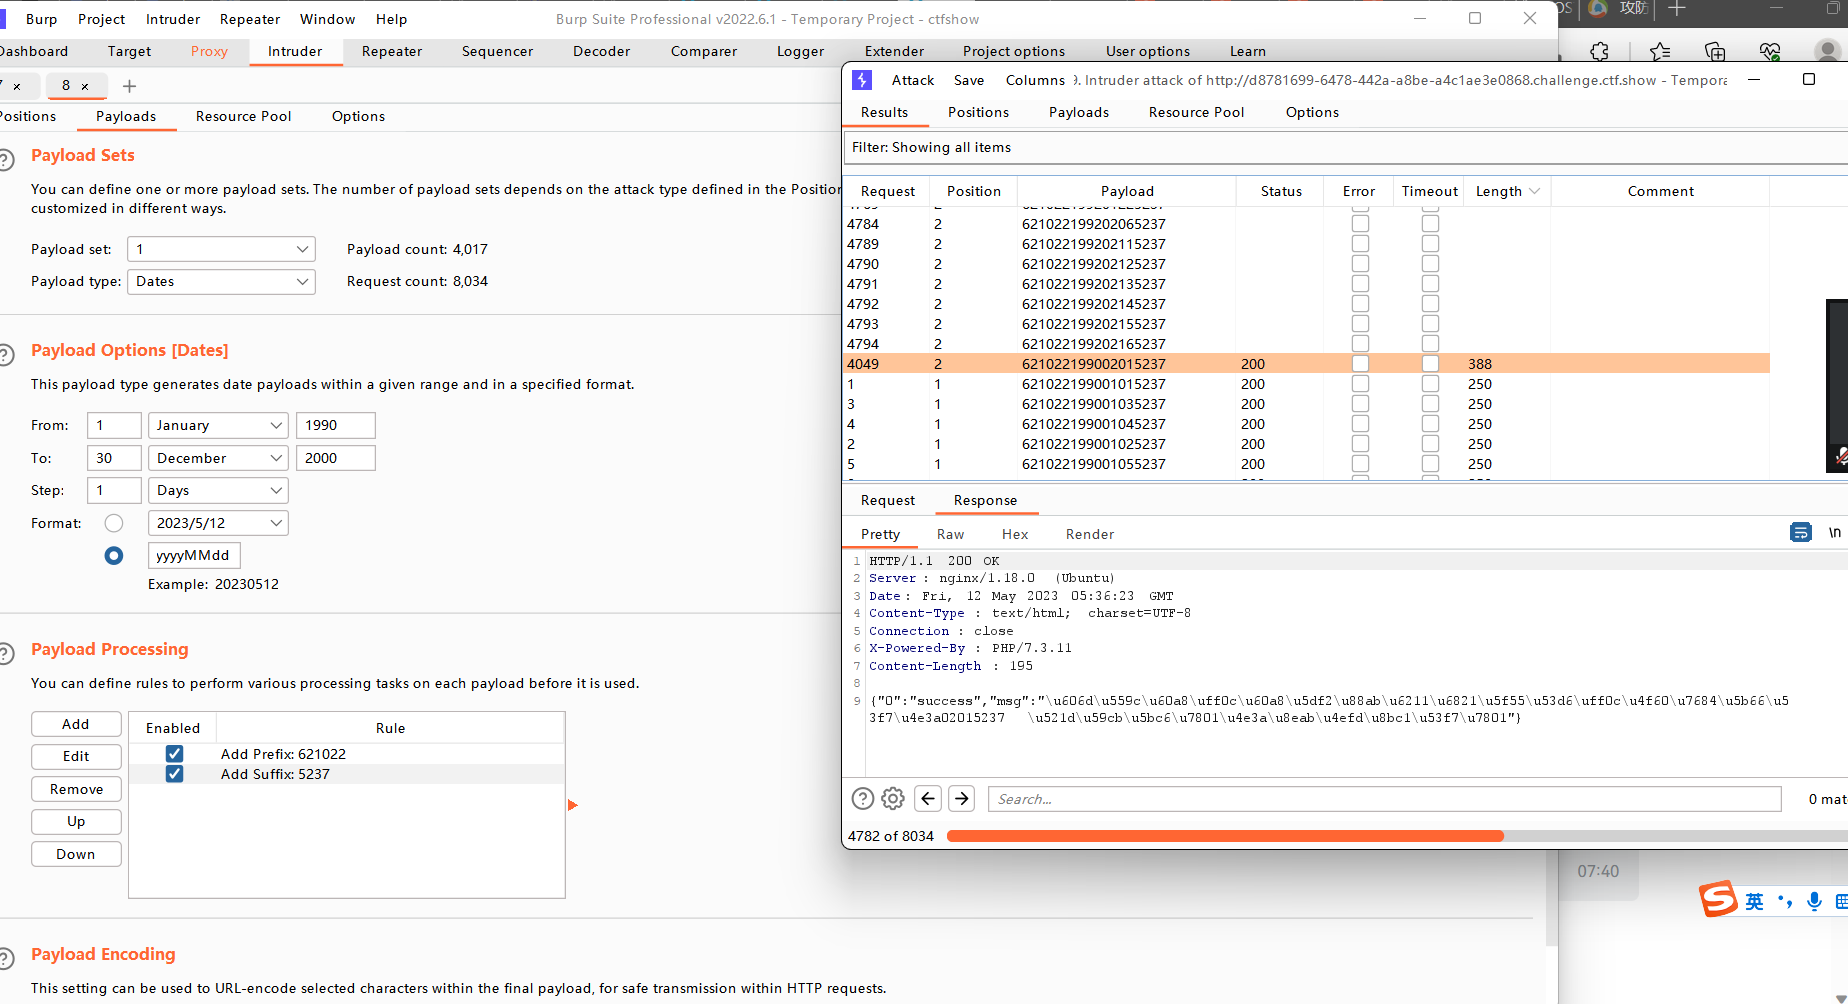Image resolution: width=1848 pixels, height=1004 pixels.
Task: Switch to the Repeater tab
Action: 391,51
